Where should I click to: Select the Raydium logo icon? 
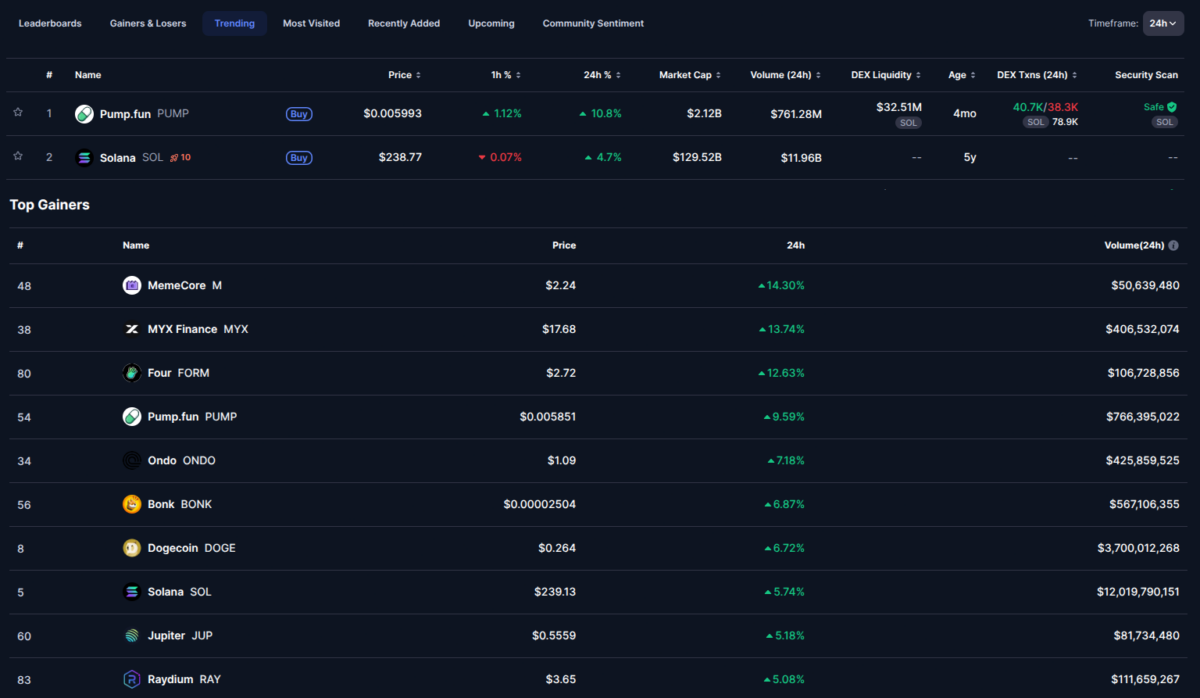(131, 679)
